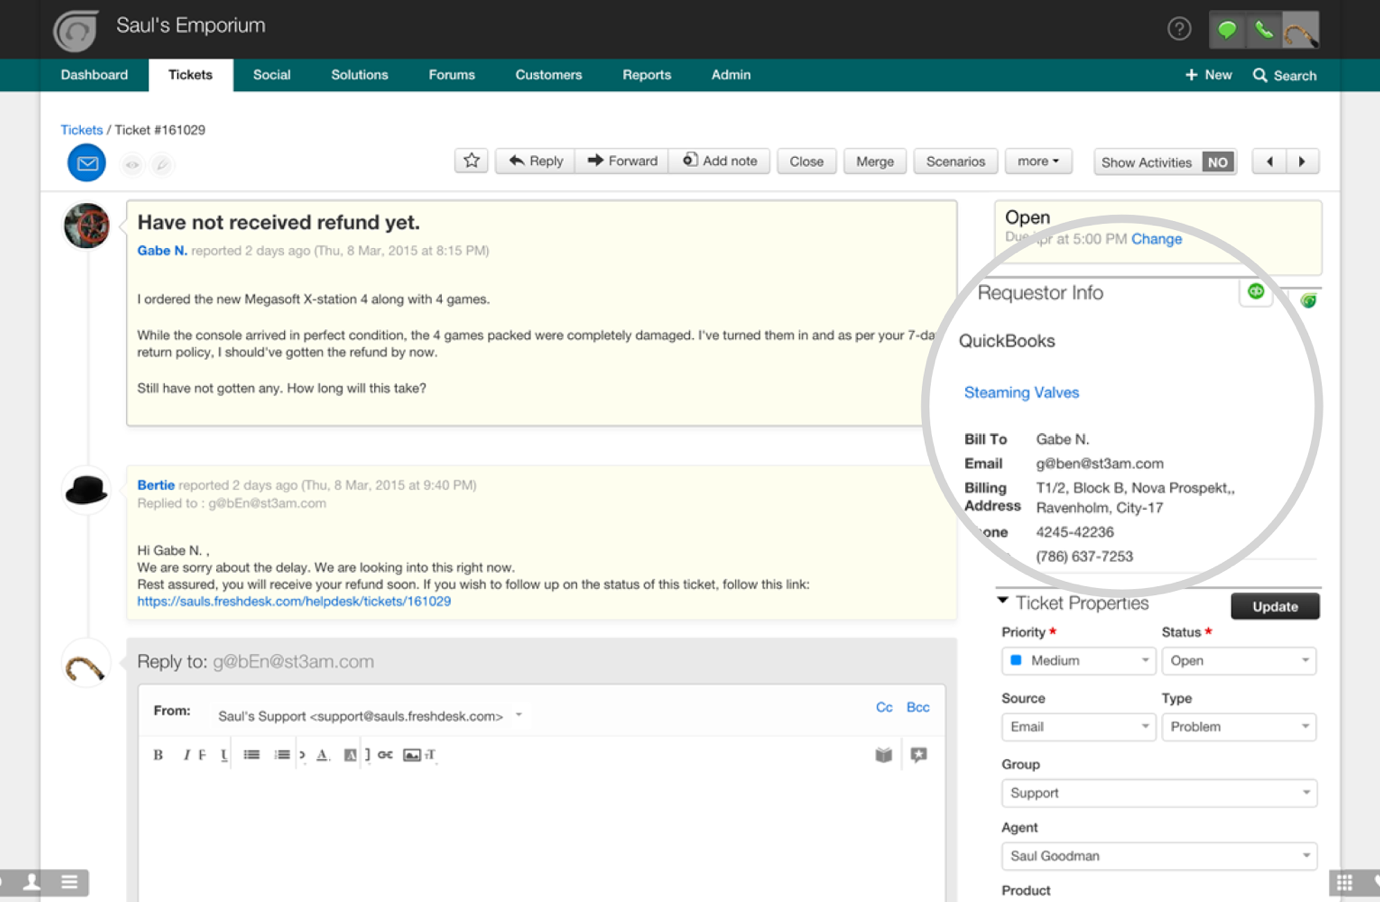Open the more actions dropdown

1038,161
